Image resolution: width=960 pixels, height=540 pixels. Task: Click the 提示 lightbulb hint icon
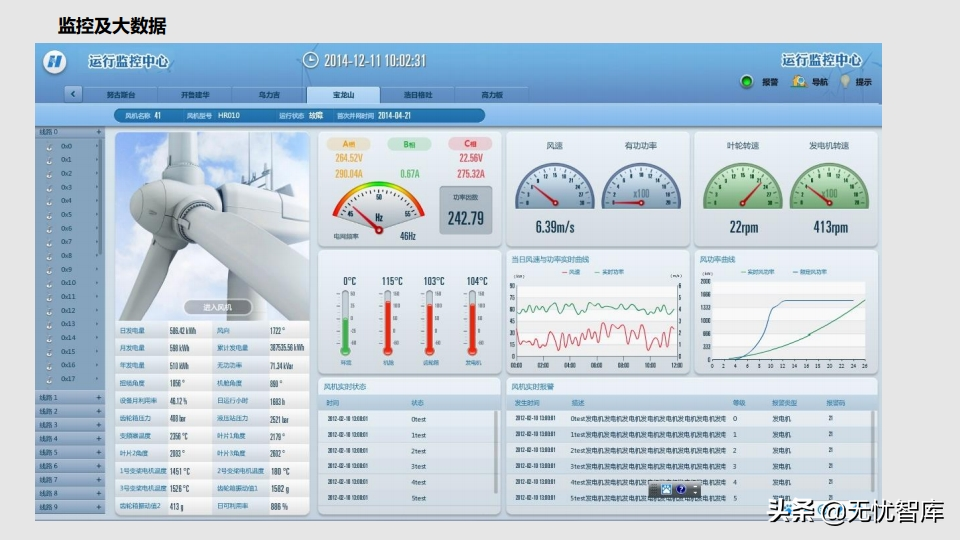(846, 81)
